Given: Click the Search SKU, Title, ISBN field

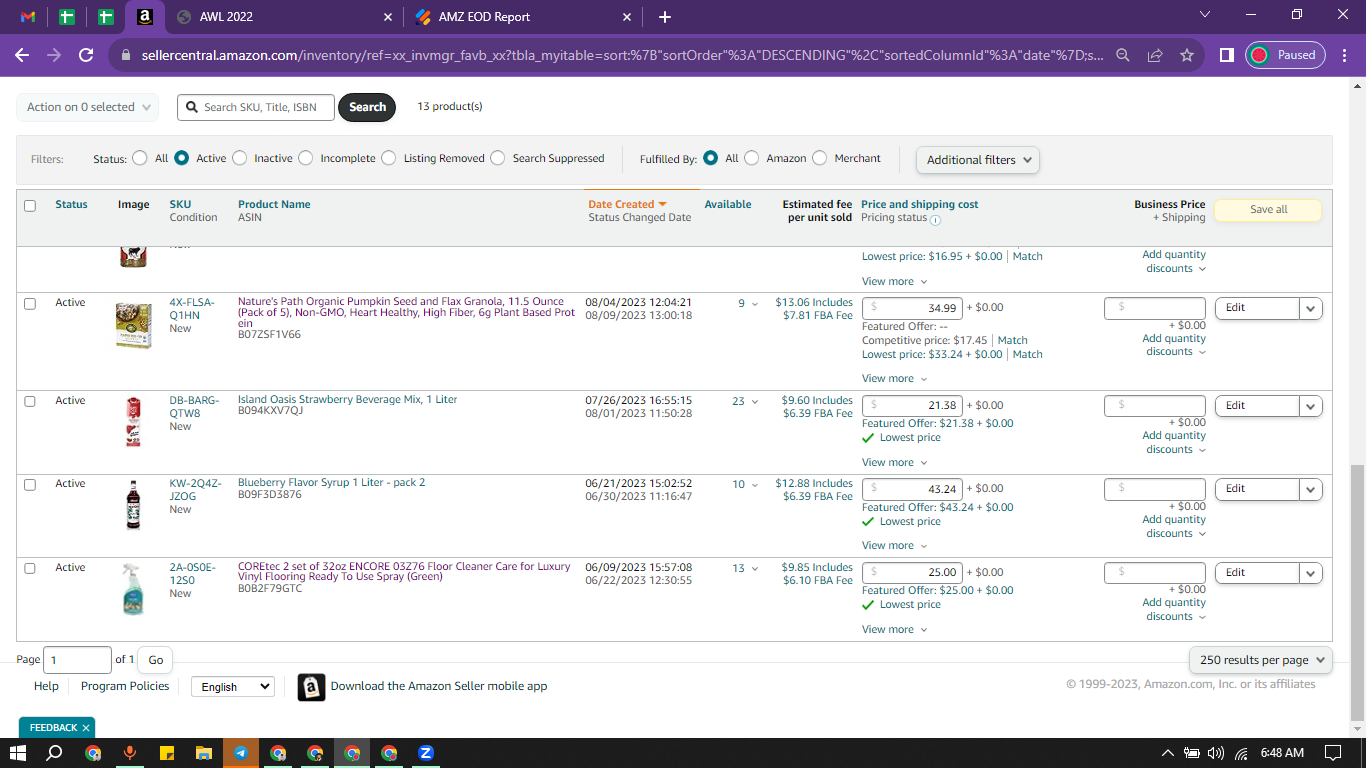Looking at the screenshot, I should [256, 107].
